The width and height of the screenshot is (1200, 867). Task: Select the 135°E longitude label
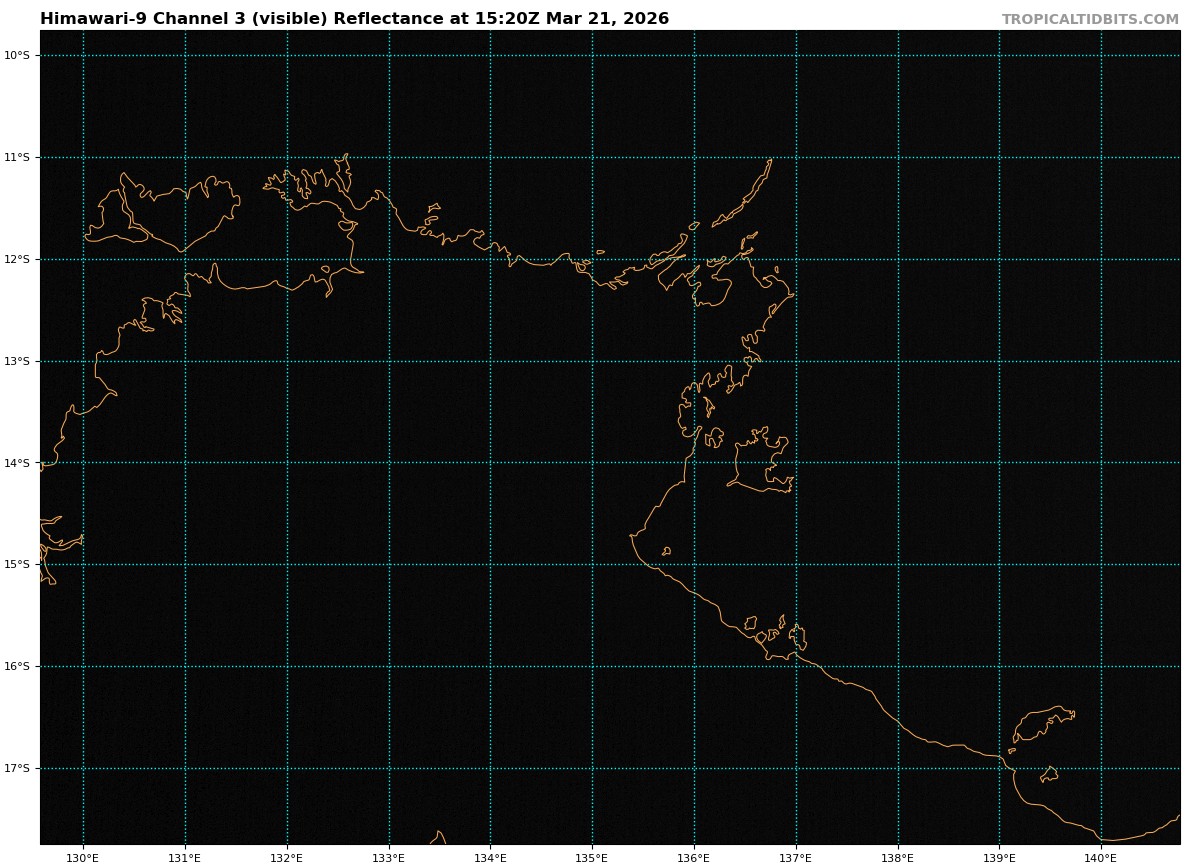592,858
